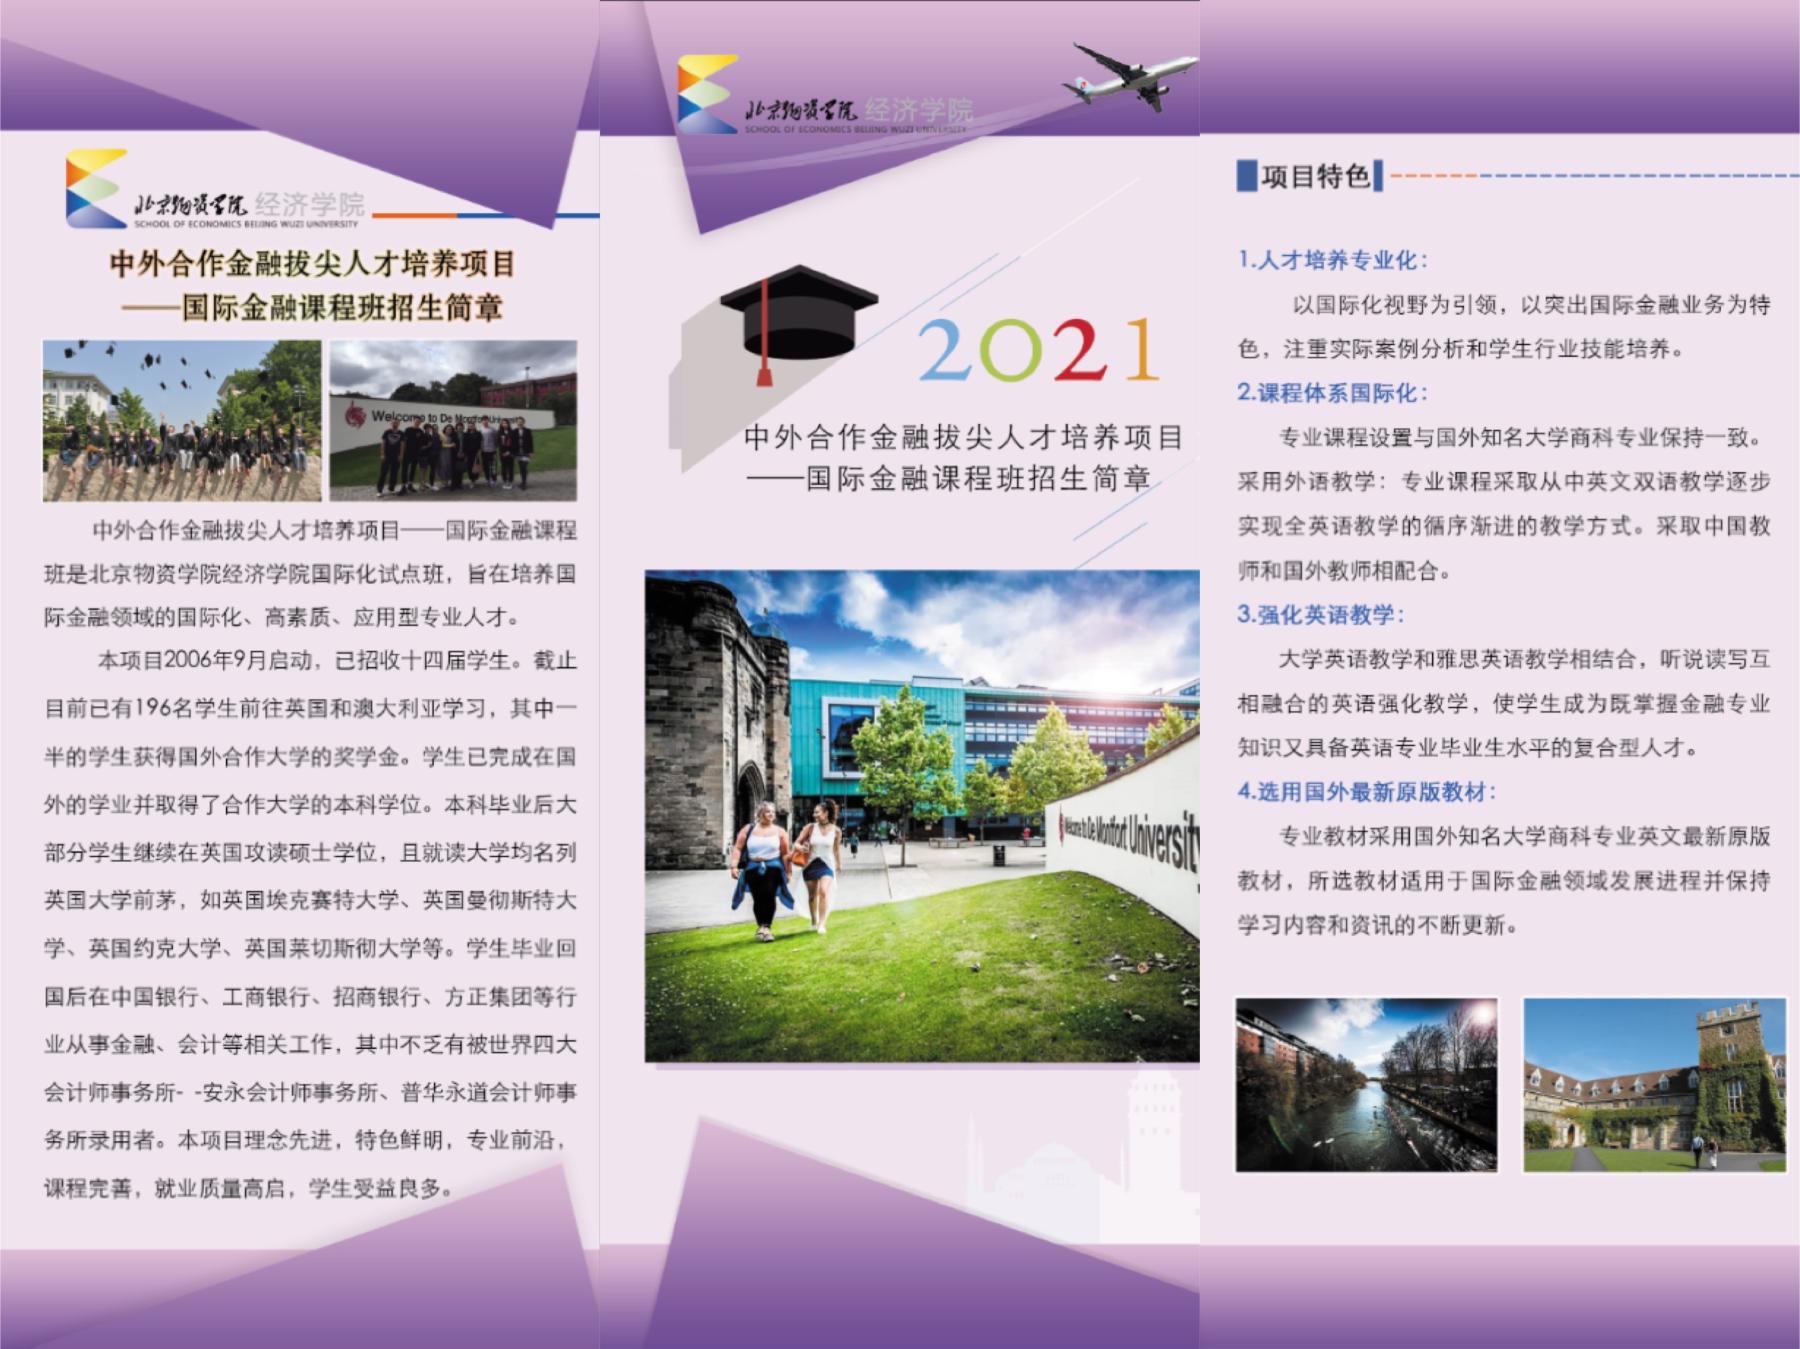Click the red dragon emblem on welcome sign
This screenshot has height=1349, width=1800.
pyautogui.click(x=353, y=414)
